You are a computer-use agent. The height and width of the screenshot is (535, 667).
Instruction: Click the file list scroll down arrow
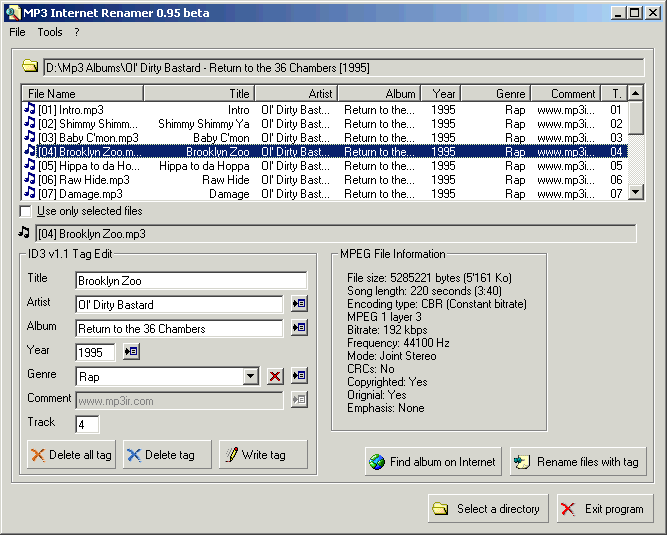click(x=636, y=192)
